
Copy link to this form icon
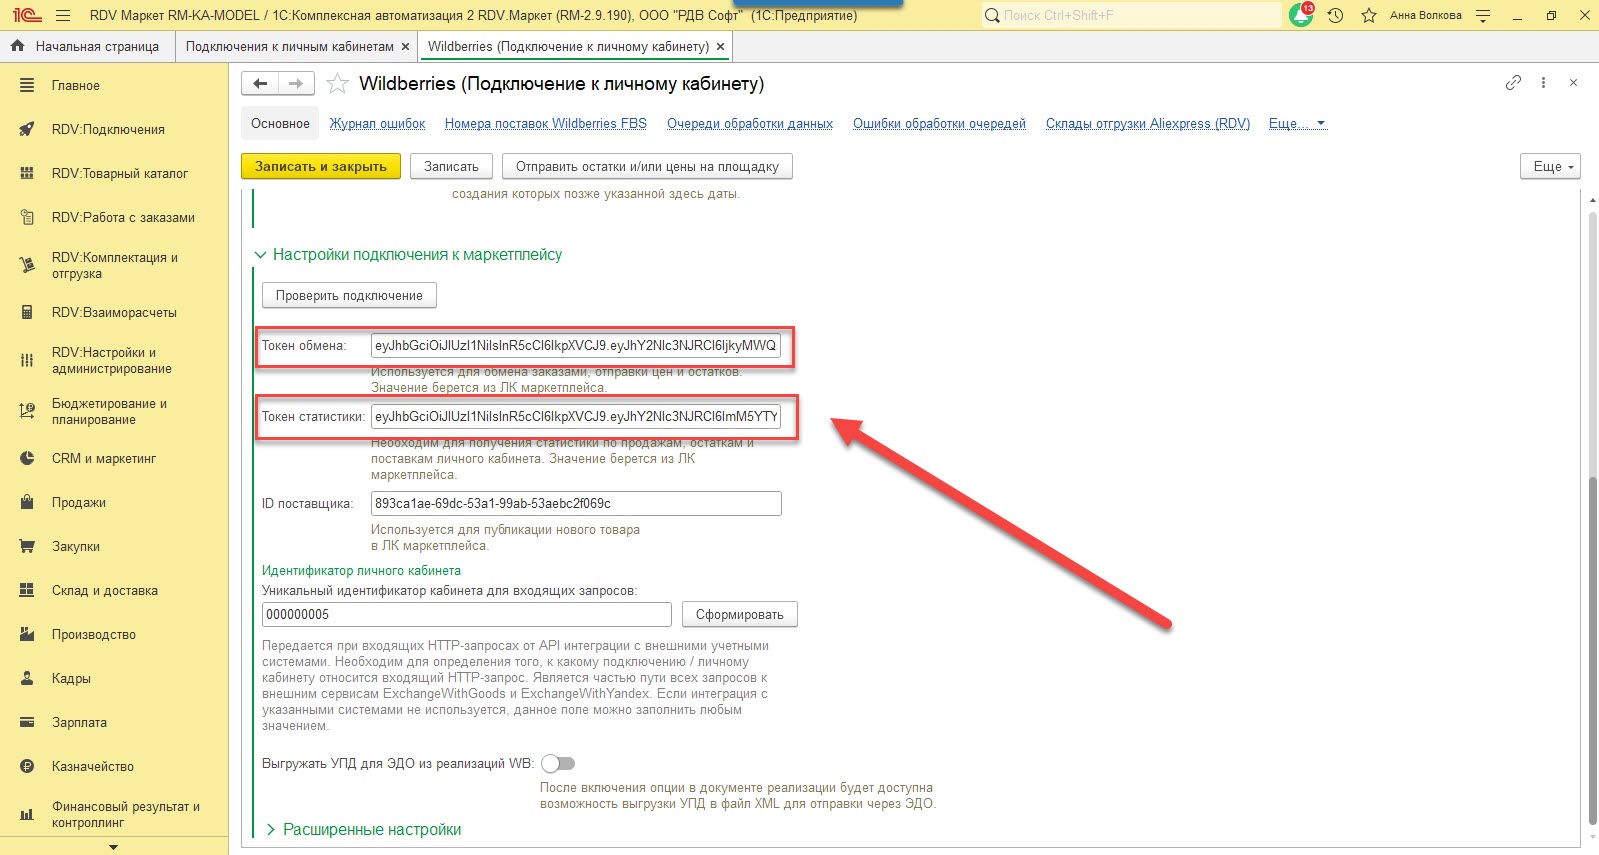1513,83
